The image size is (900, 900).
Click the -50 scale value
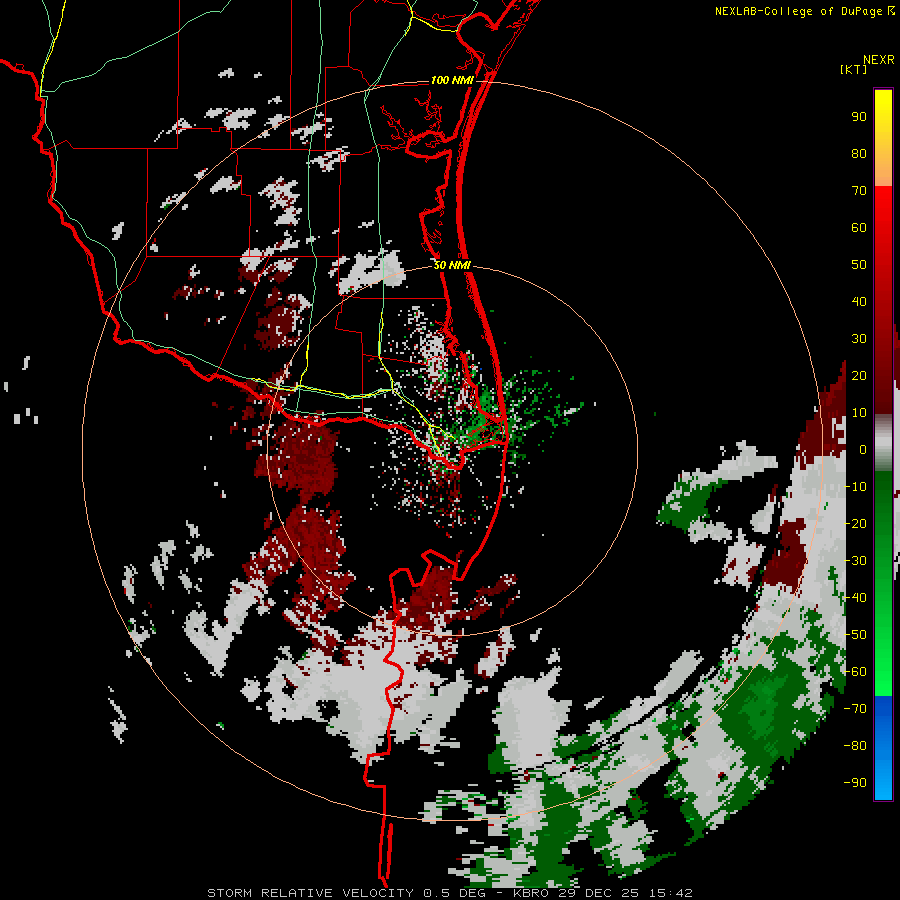point(855,635)
